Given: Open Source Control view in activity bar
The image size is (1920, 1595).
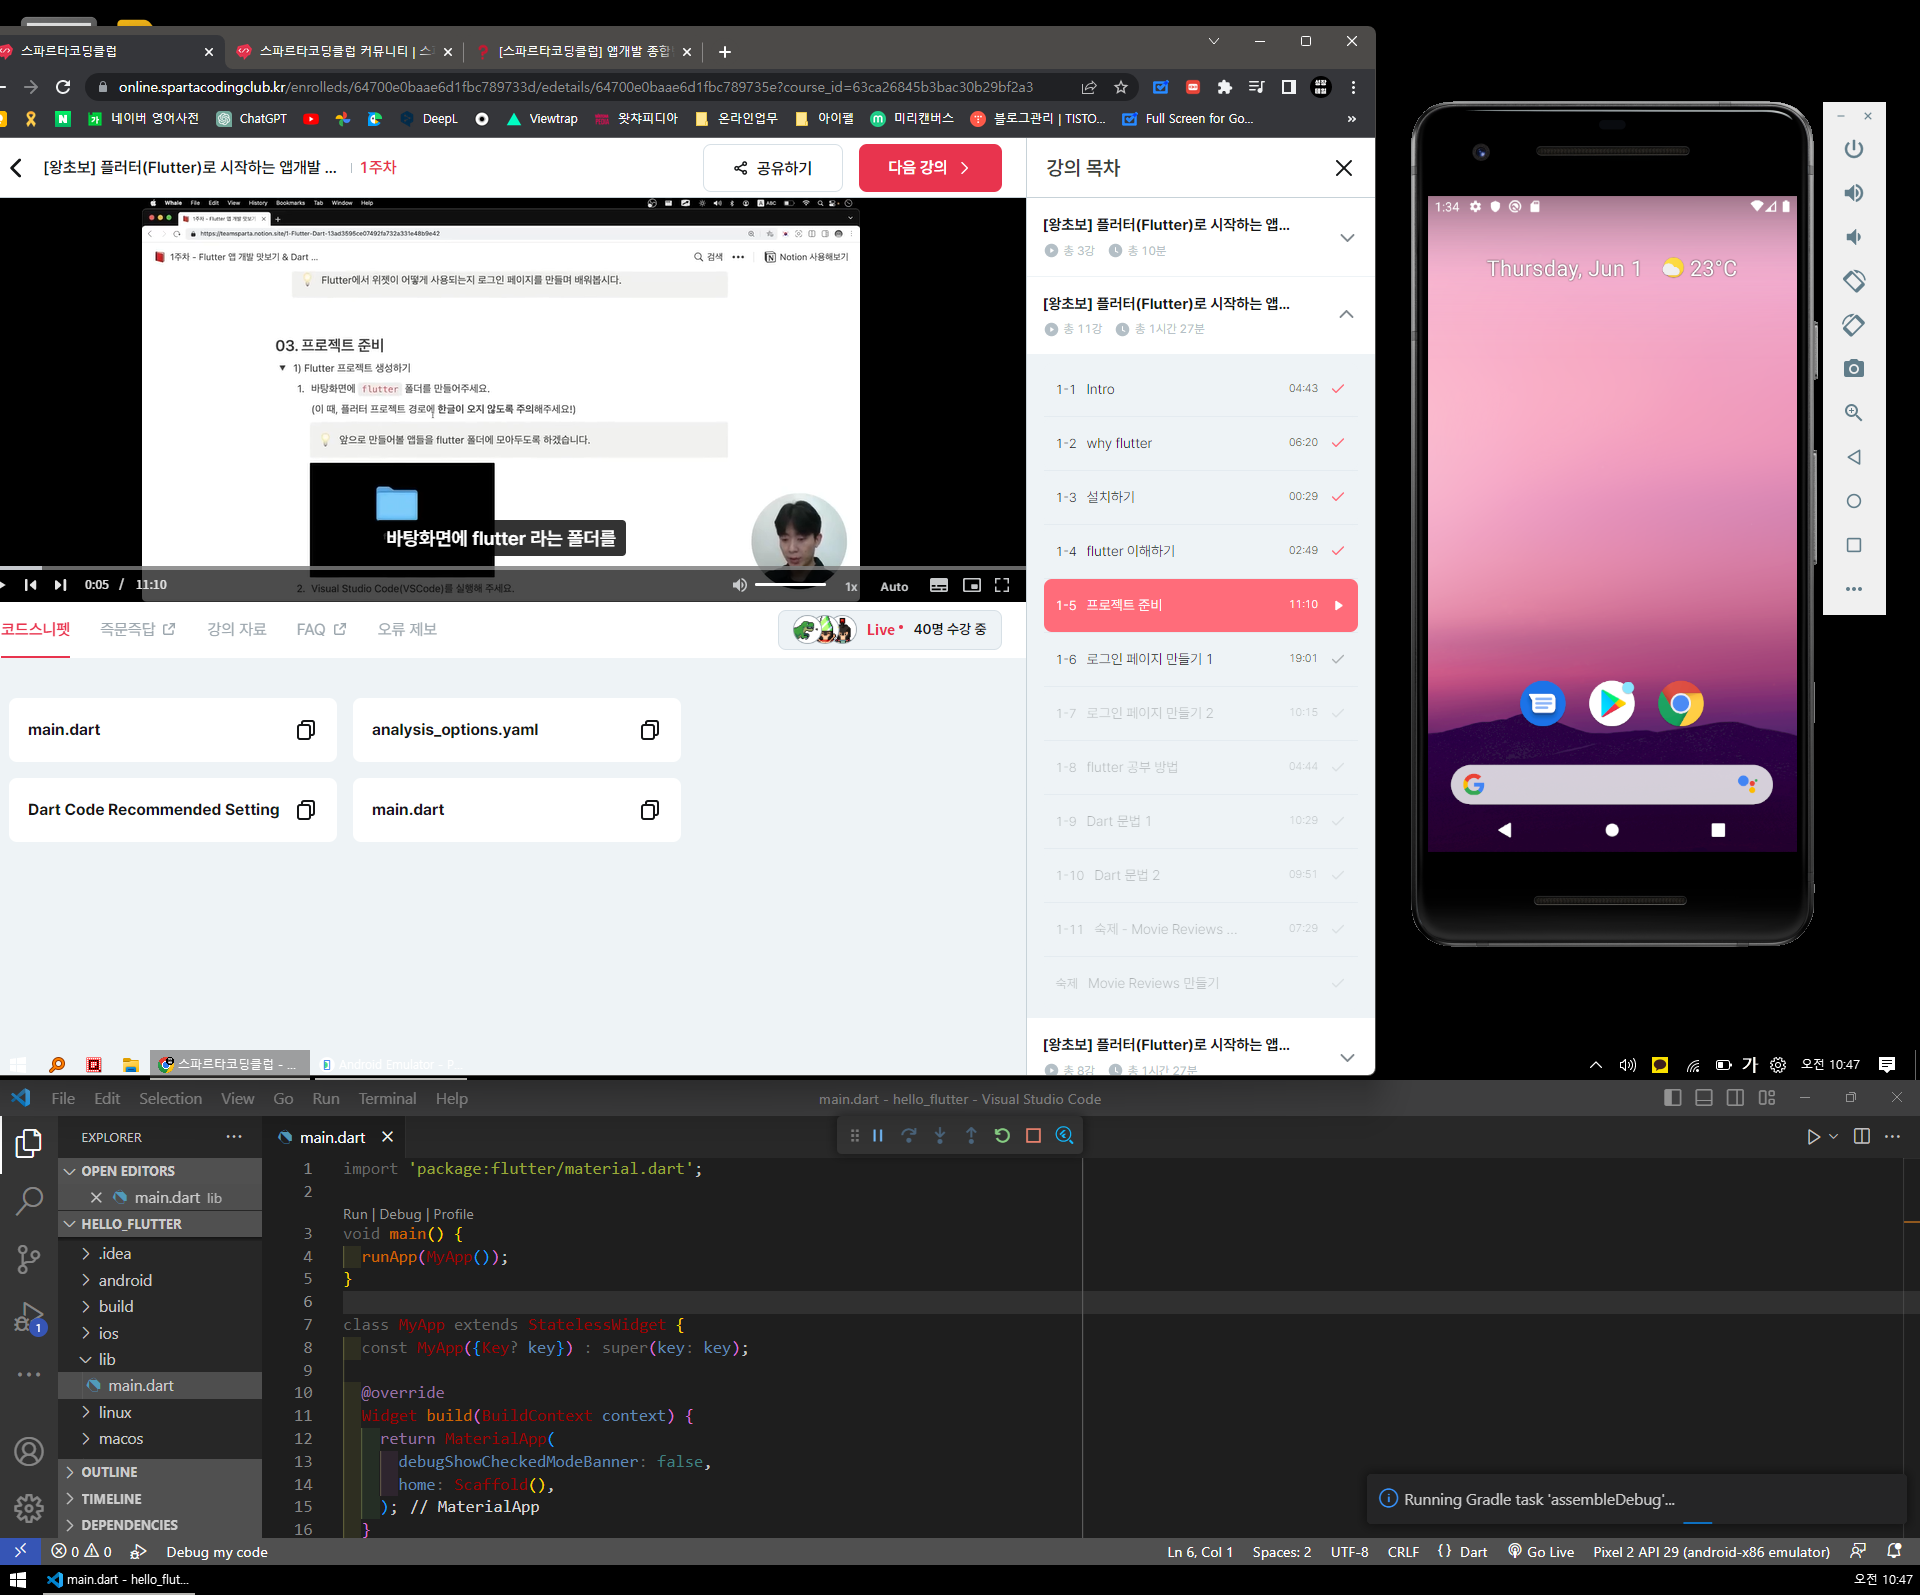Looking at the screenshot, I should pos(29,1259).
